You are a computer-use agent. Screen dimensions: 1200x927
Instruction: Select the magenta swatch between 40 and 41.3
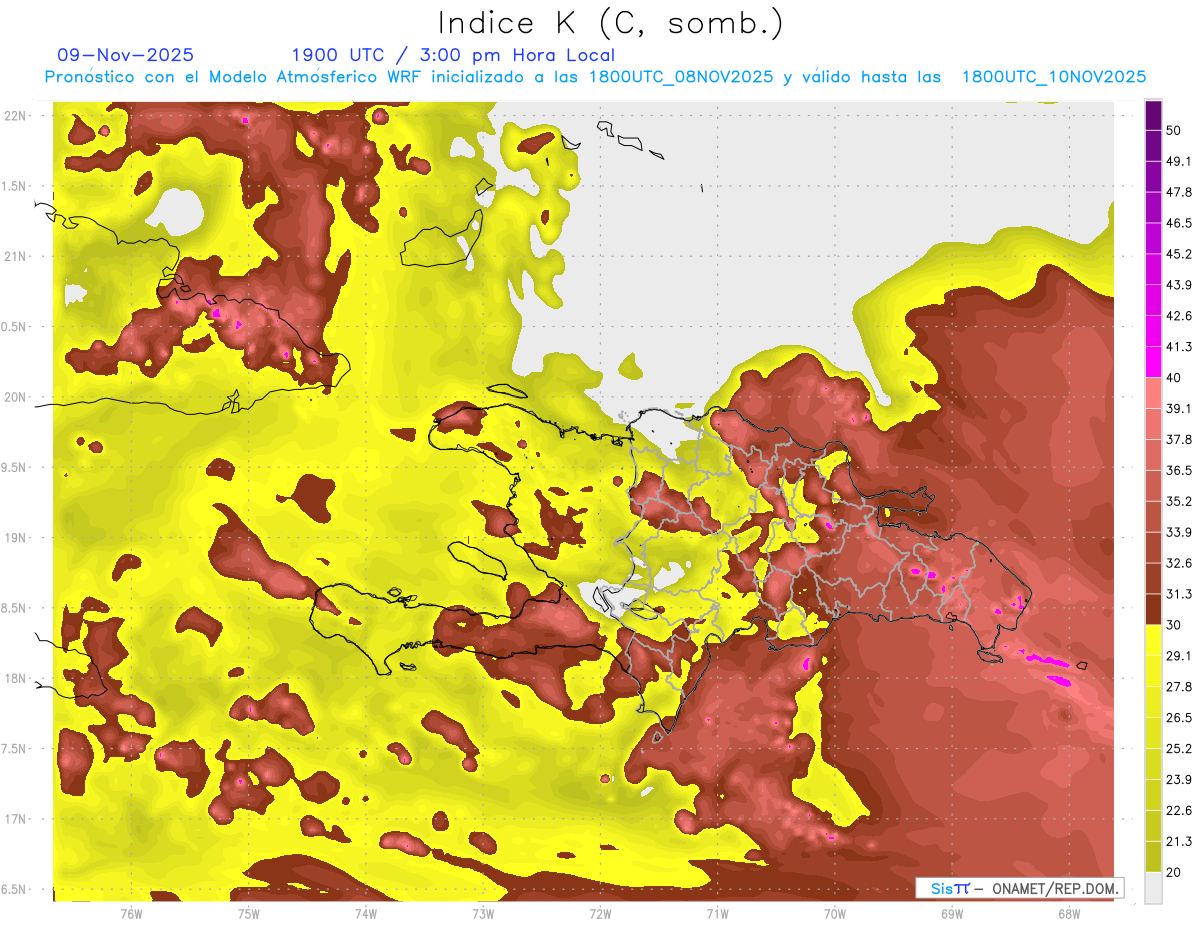pyautogui.click(x=1153, y=362)
